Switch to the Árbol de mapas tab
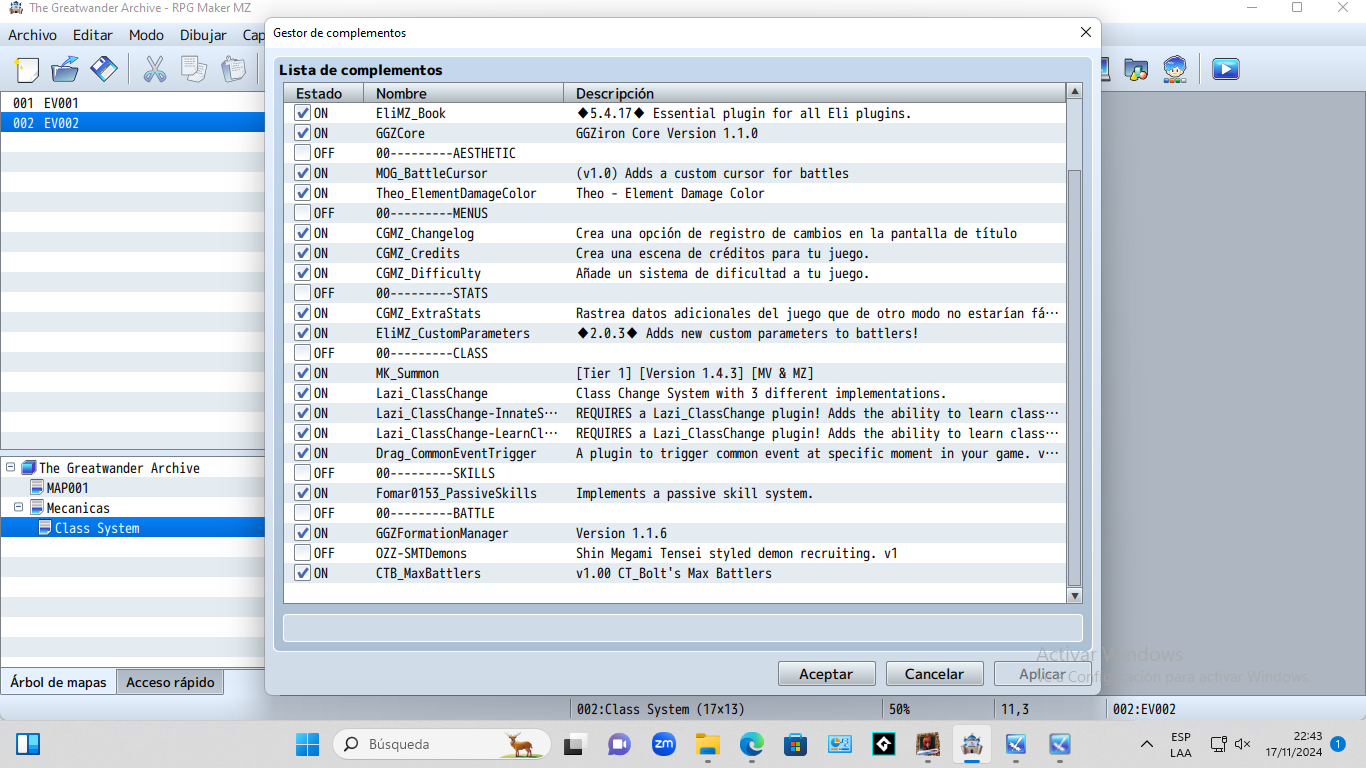This screenshot has height=768, width=1366. point(58,682)
